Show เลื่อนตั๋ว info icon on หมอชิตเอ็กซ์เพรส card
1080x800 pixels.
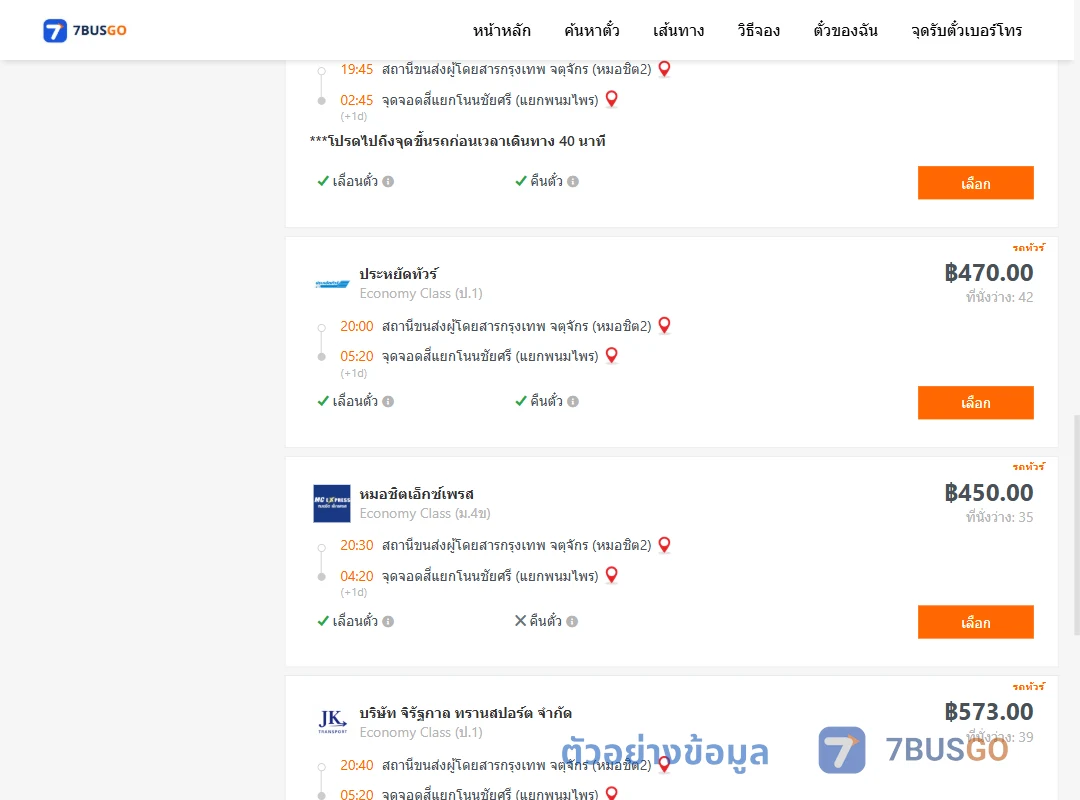pos(388,621)
